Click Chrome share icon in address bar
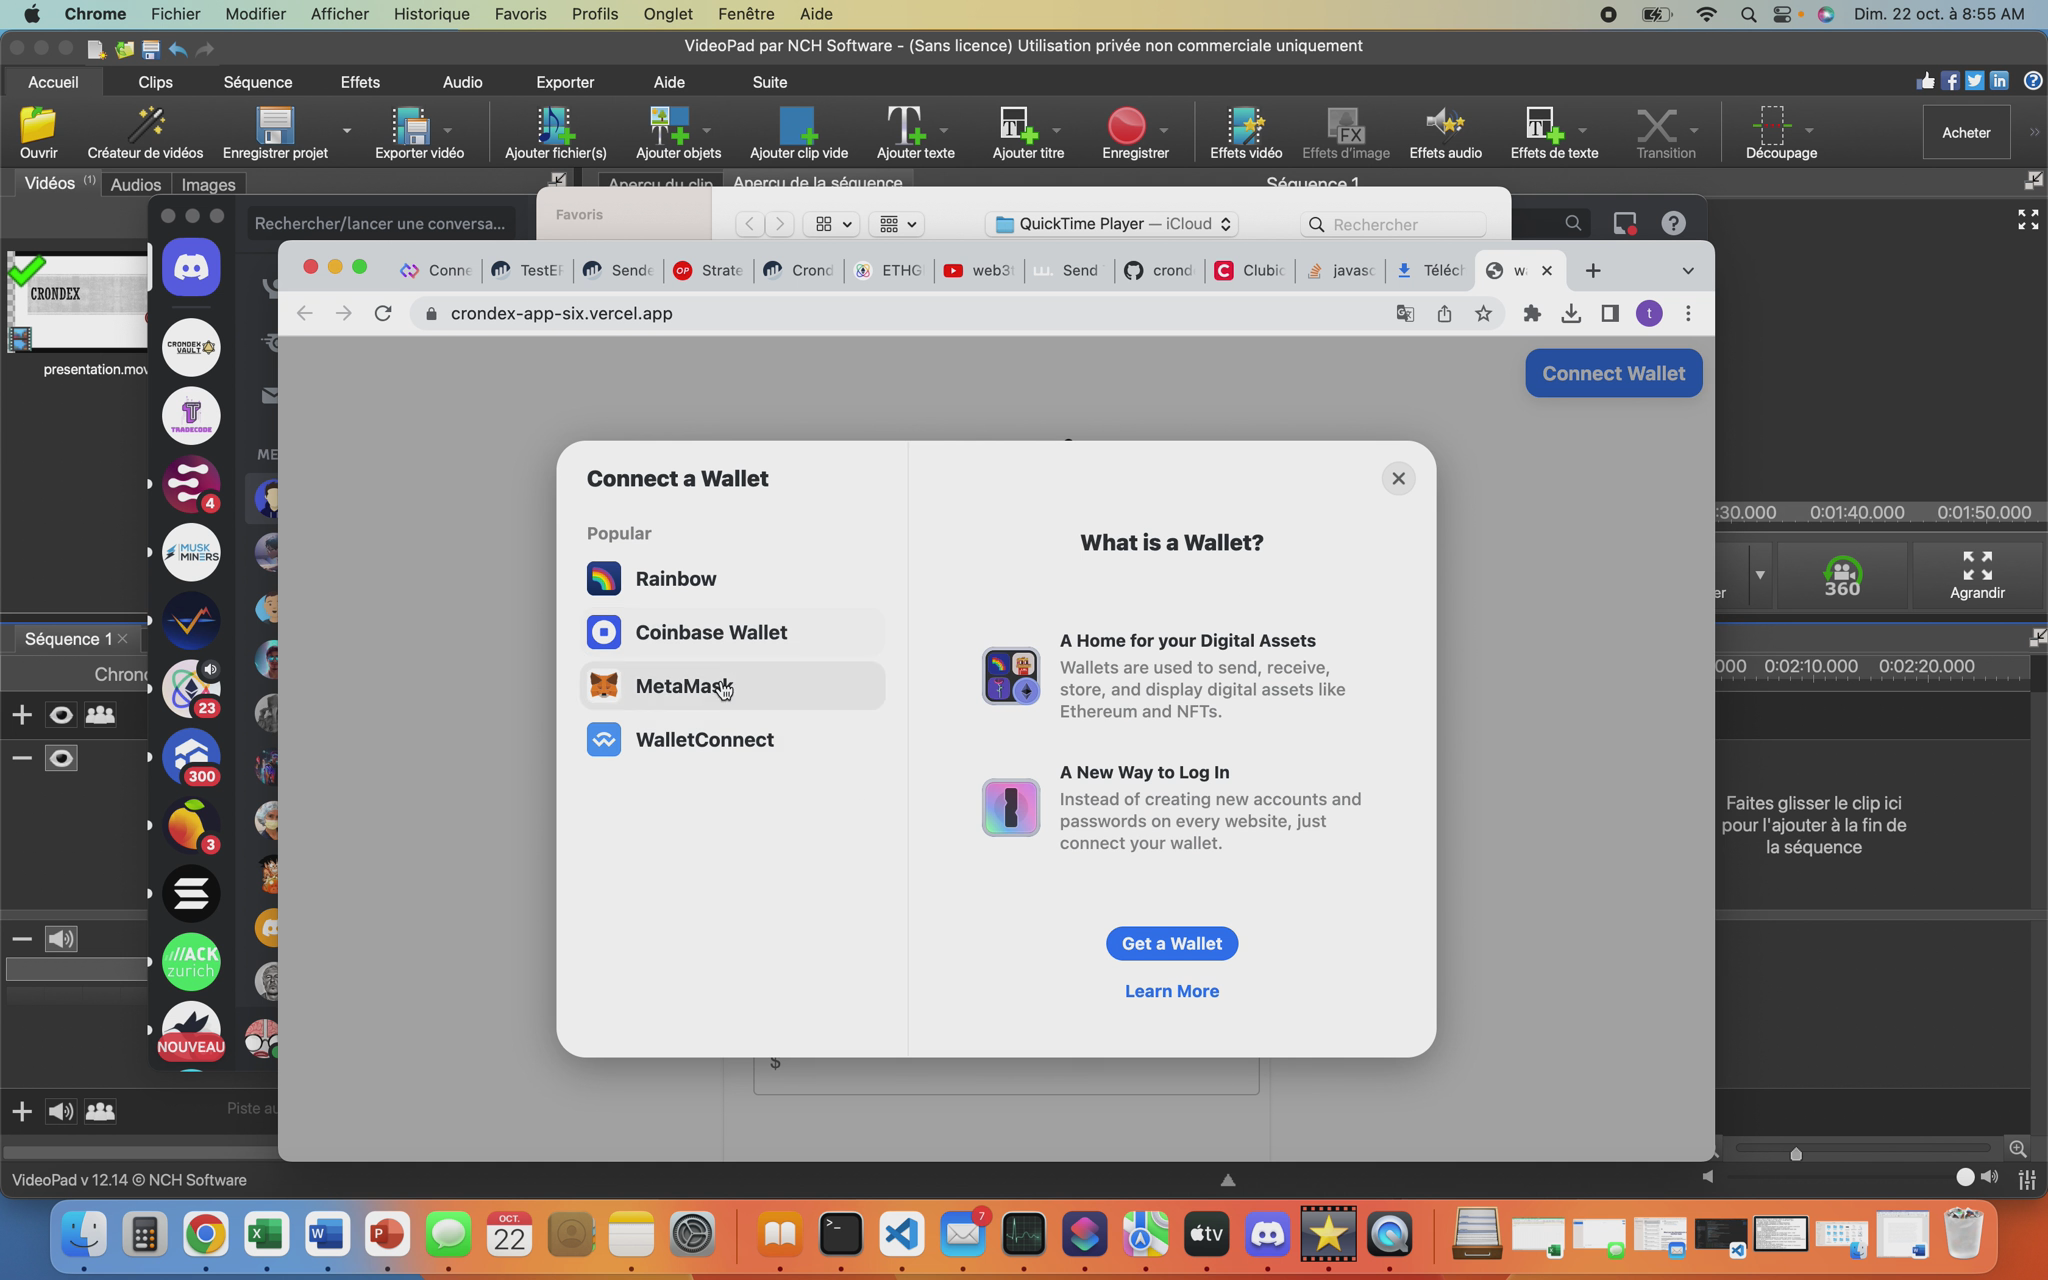Screen dimensions: 2048x1280 tap(1444, 314)
